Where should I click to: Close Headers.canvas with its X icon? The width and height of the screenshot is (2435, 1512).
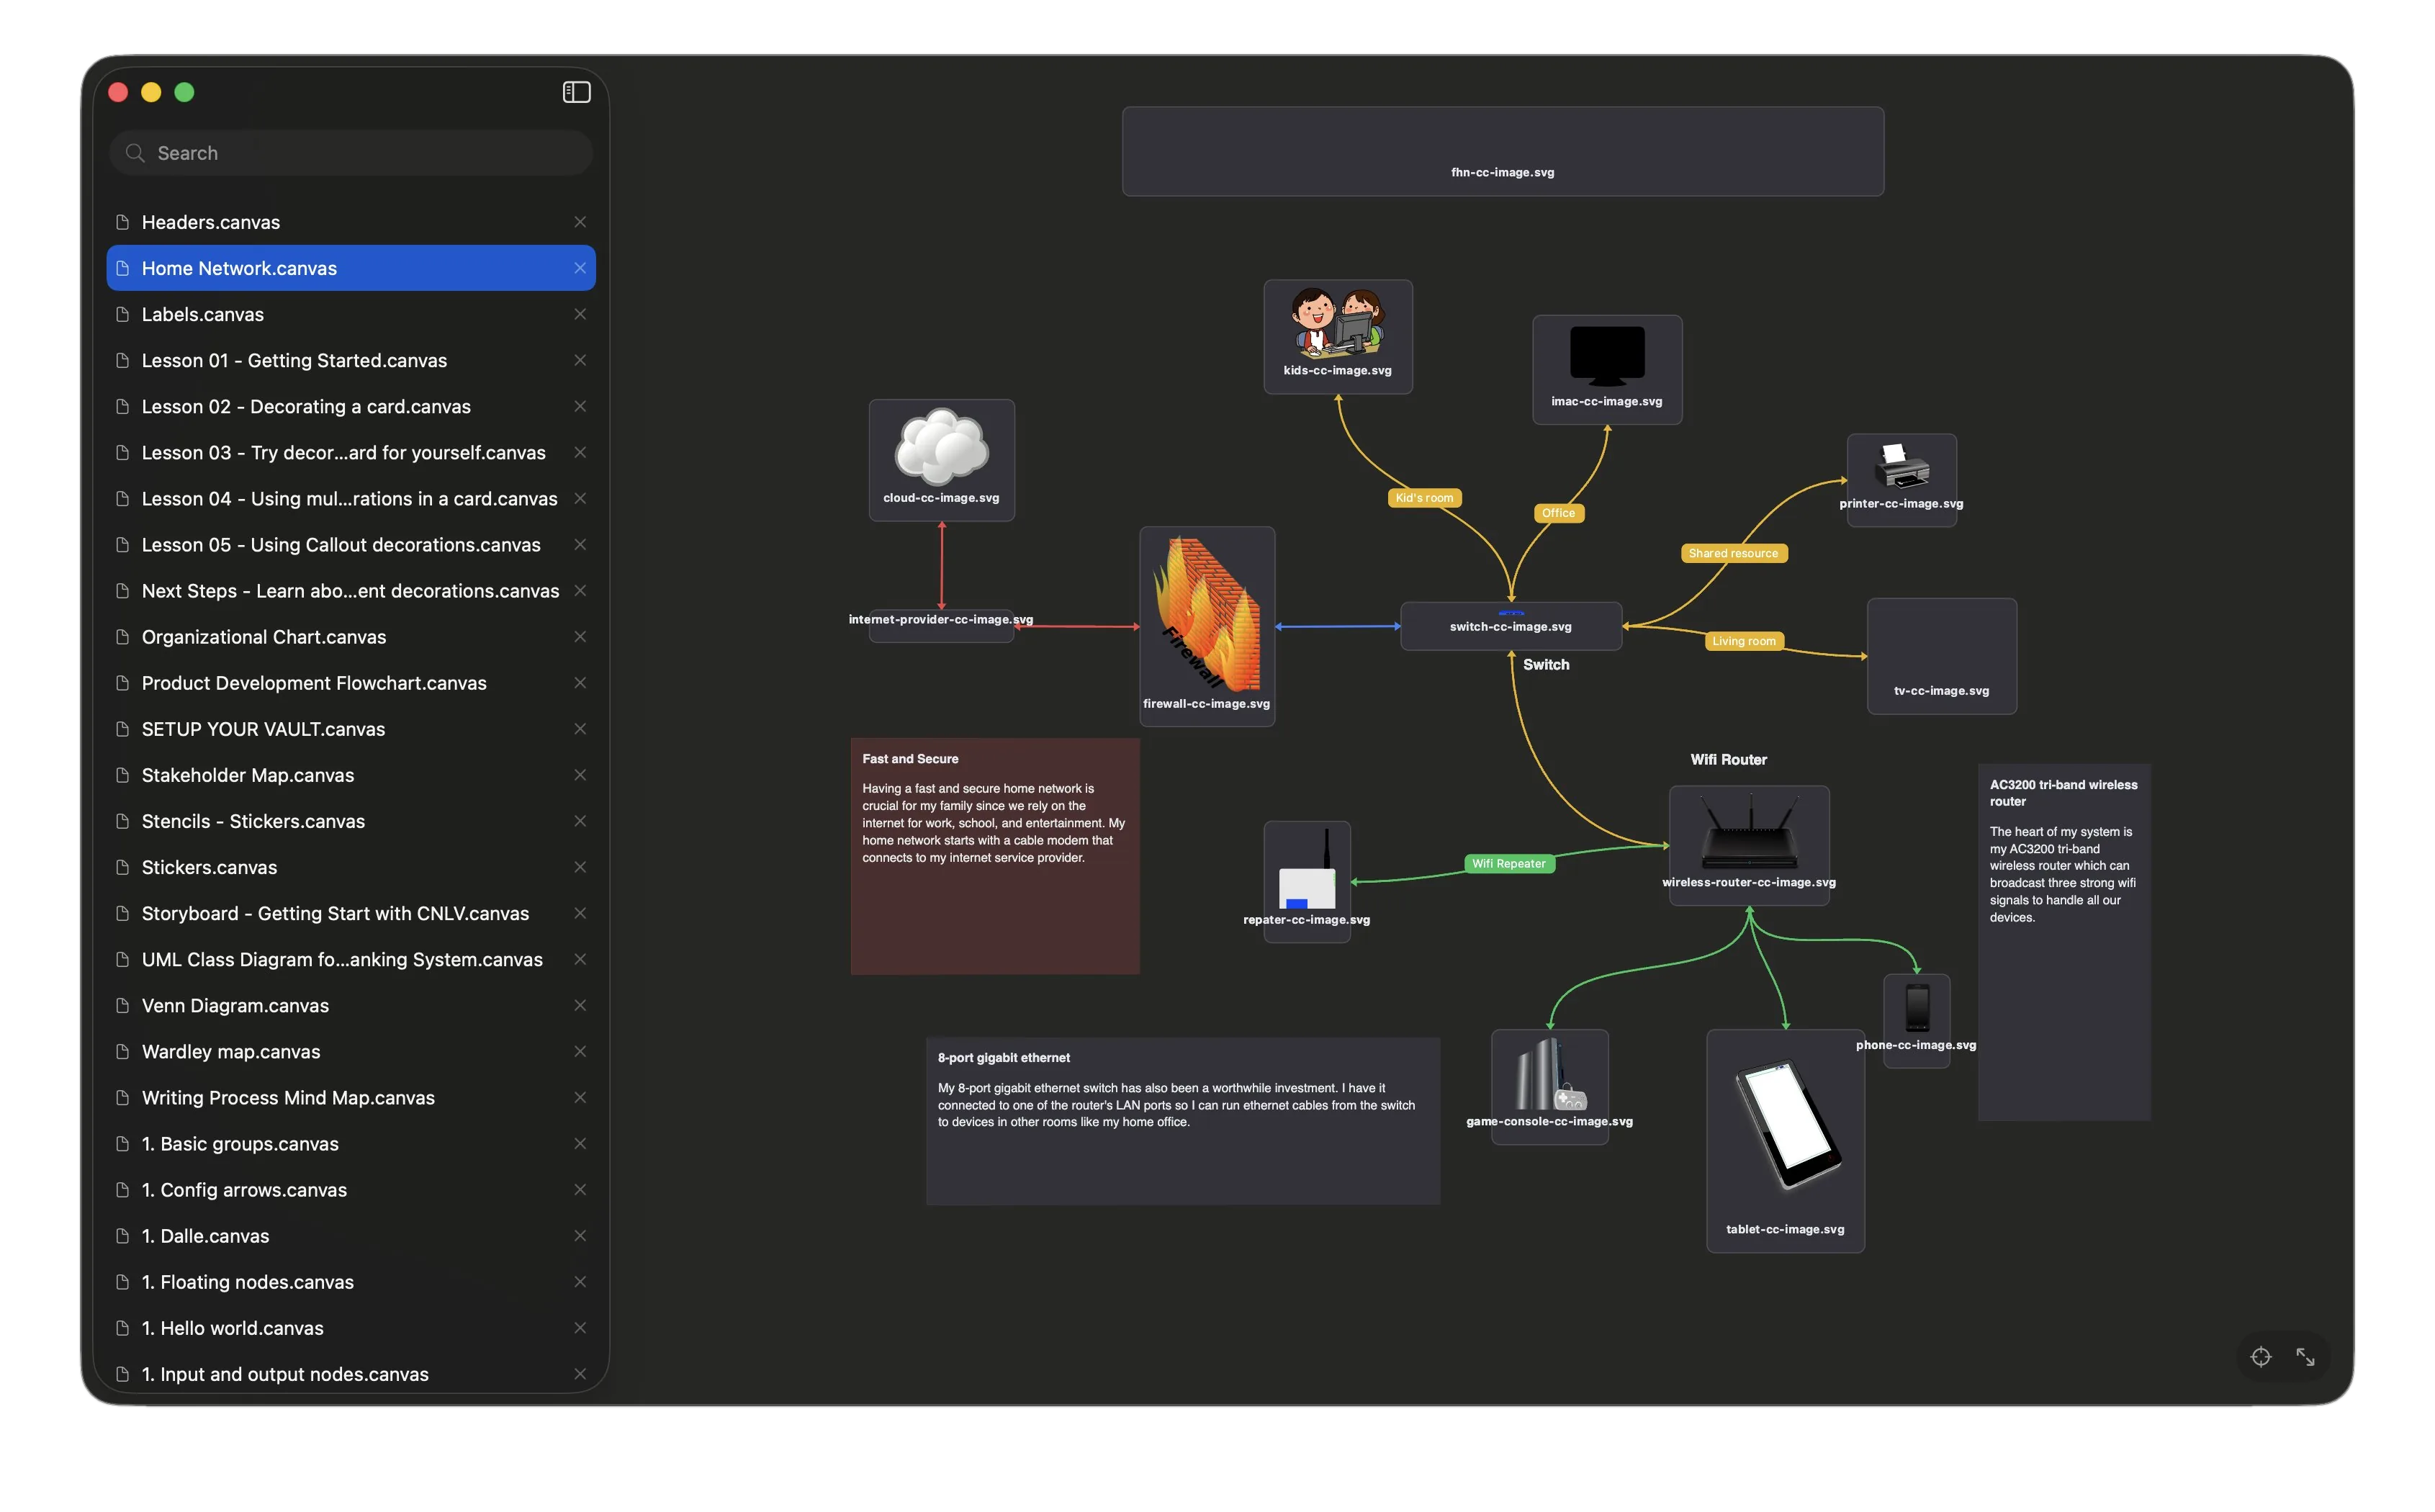click(x=580, y=222)
